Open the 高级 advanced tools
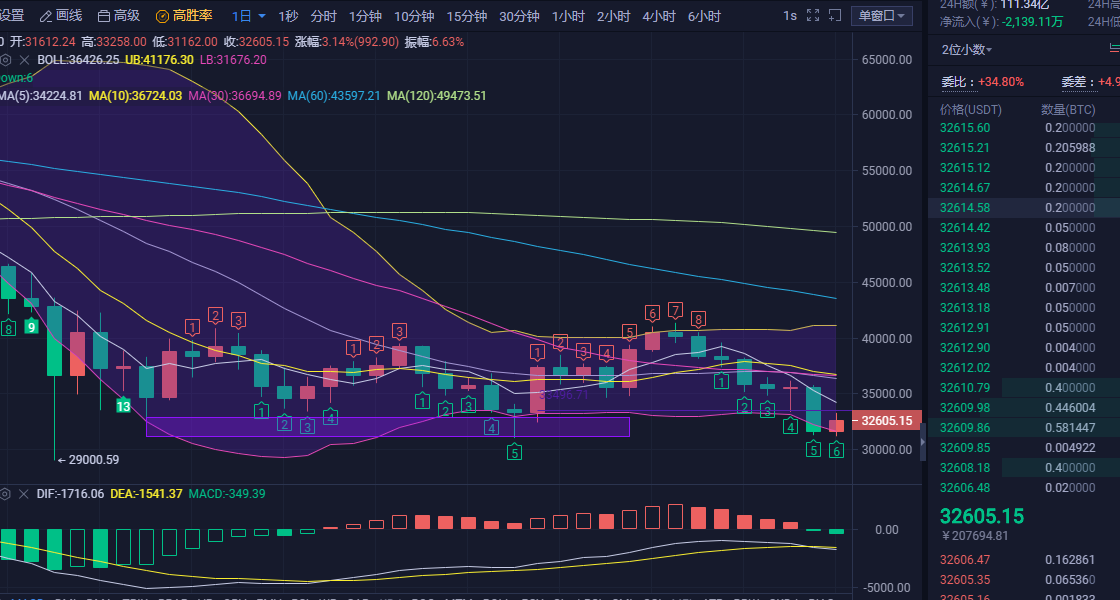 (x=118, y=16)
